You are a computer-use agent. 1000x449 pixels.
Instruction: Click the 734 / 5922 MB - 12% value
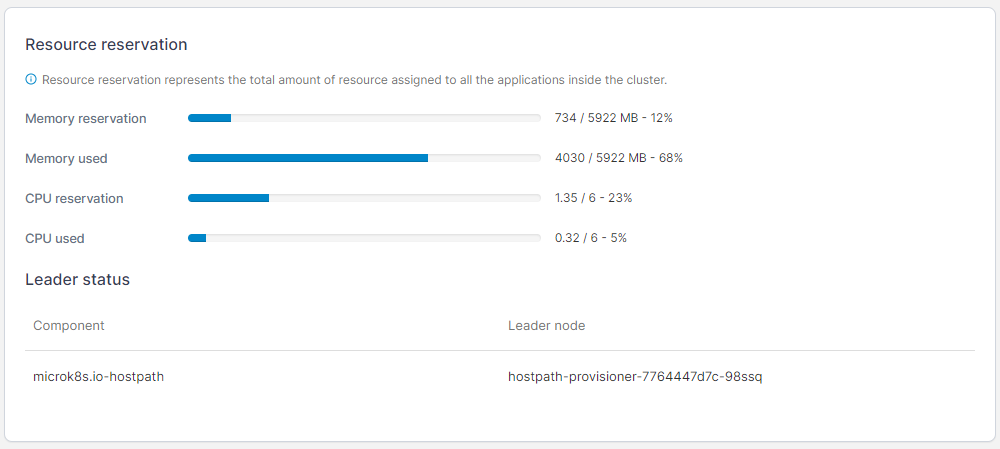click(614, 118)
